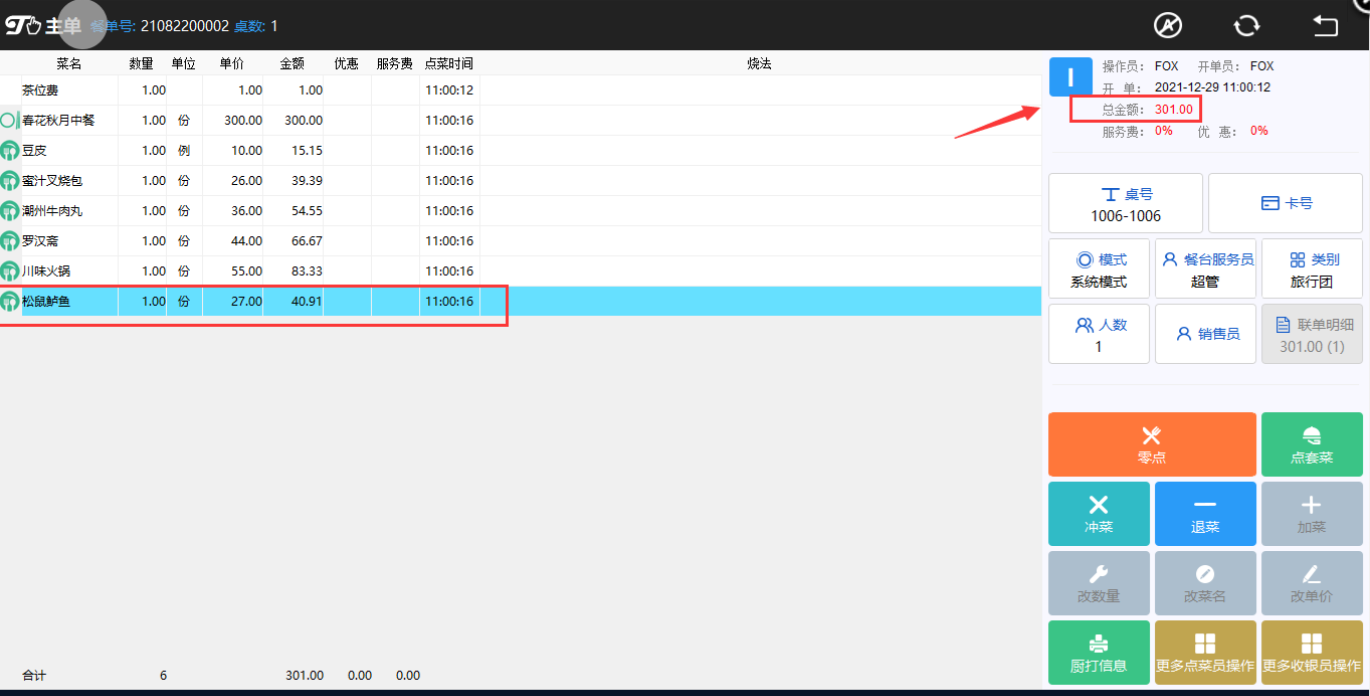
Task: Click the 83.33 amount cell
Action: (x=306, y=271)
